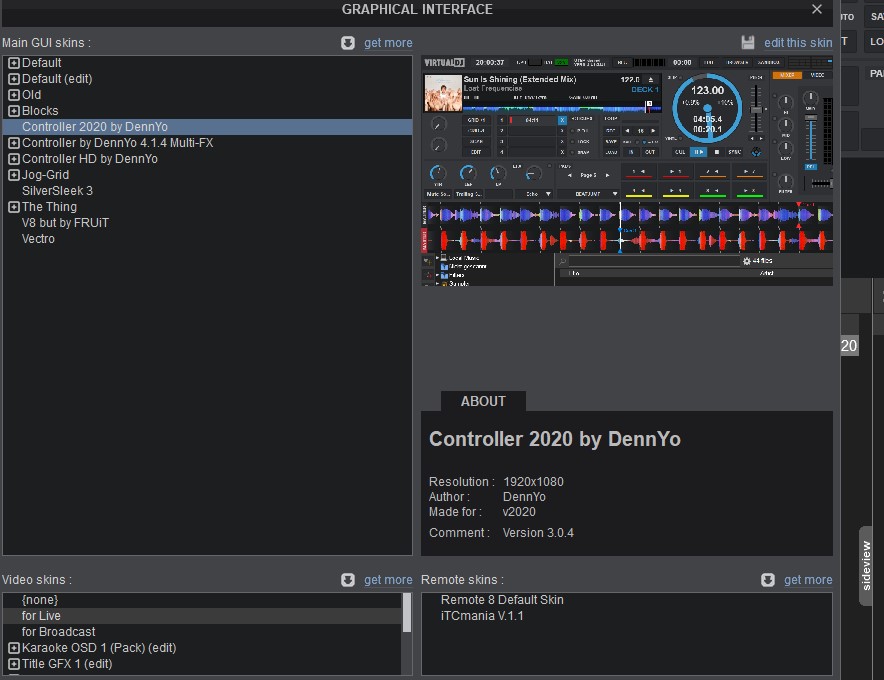This screenshot has width=884, height=680.
Task: Open get more link for Remote skins
Action: [x=808, y=580]
